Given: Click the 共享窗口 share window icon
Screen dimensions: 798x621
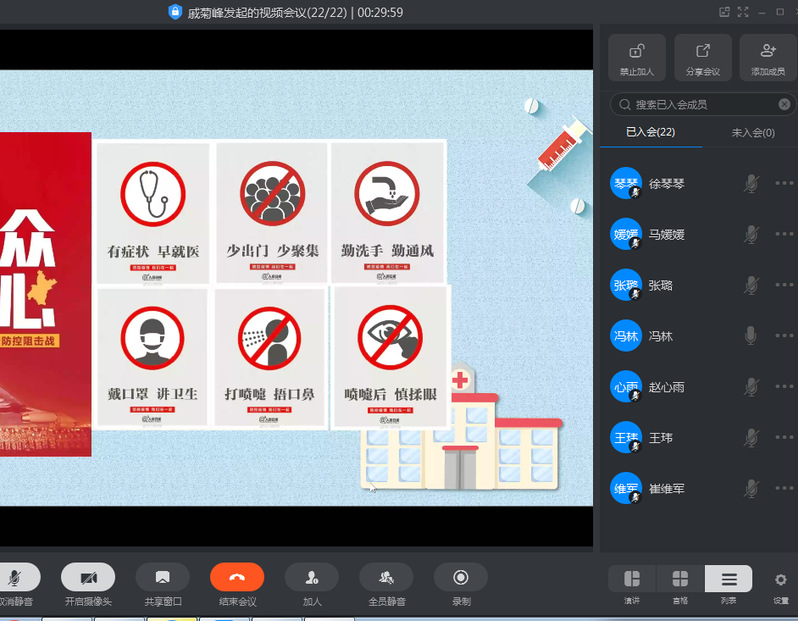Looking at the screenshot, I should click(162, 577).
